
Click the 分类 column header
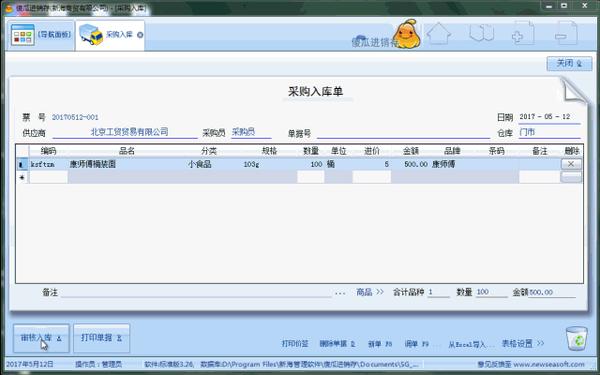[x=209, y=151]
